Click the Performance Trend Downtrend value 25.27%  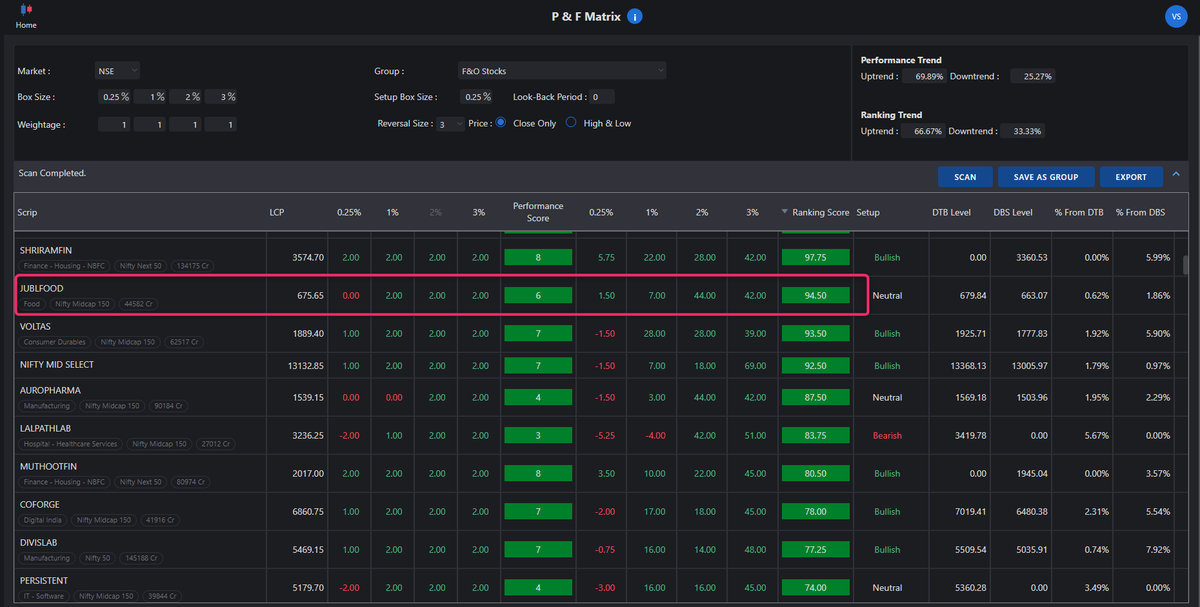[x=1033, y=77]
